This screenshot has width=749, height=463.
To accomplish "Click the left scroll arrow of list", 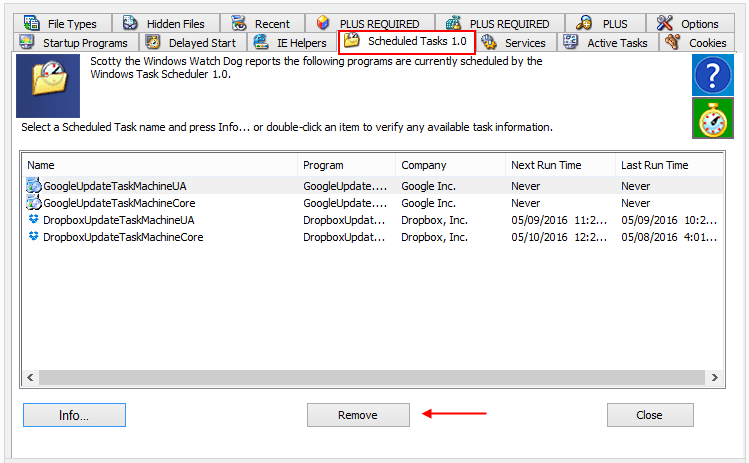I will point(30,377).
